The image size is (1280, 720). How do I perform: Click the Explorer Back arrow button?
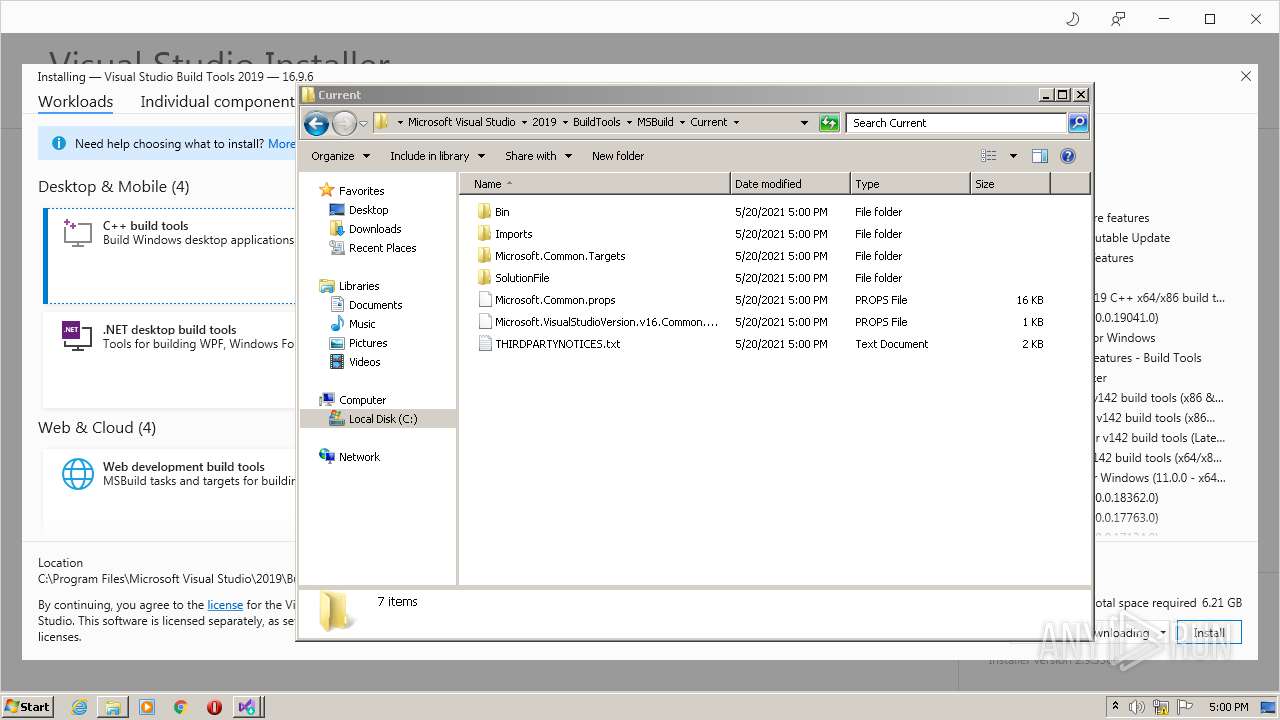point(316,123)
